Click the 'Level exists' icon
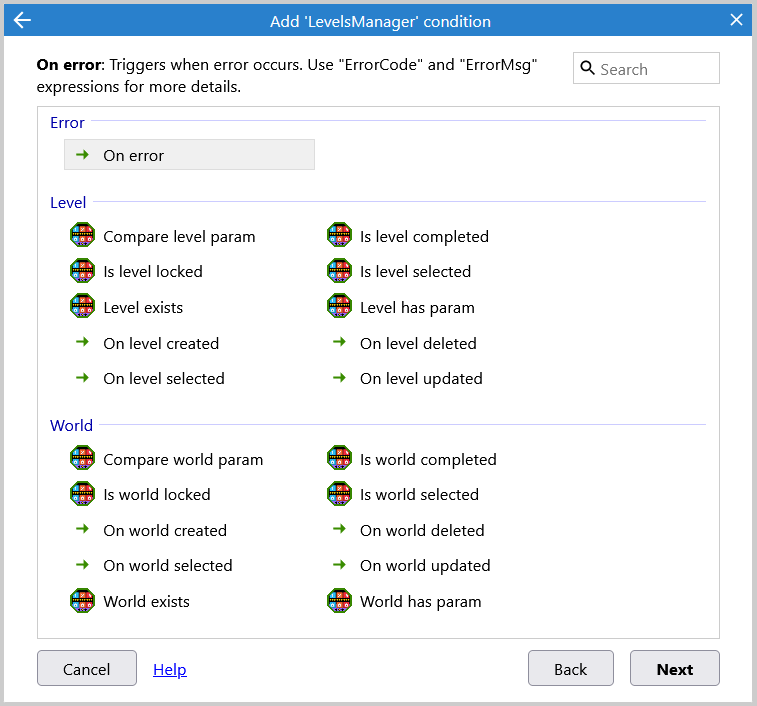Image resolution: width=757 pixels, height=706 pixels. pyautogui.click(x=81, y=307)
